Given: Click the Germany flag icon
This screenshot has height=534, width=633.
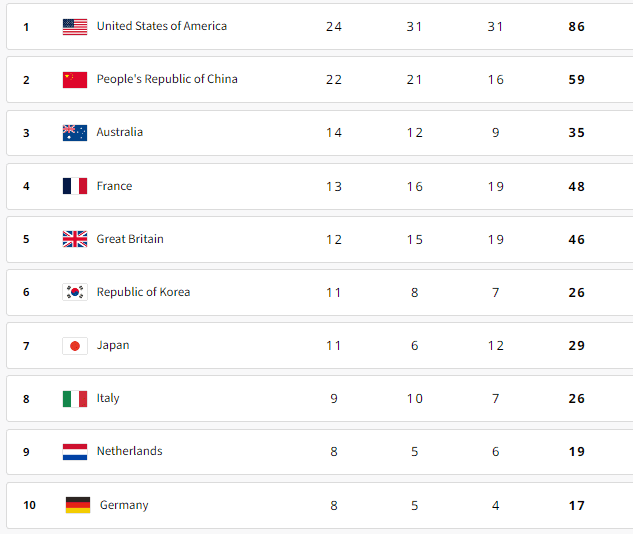Looking at the screenshot, I should [x=78, y=505].
